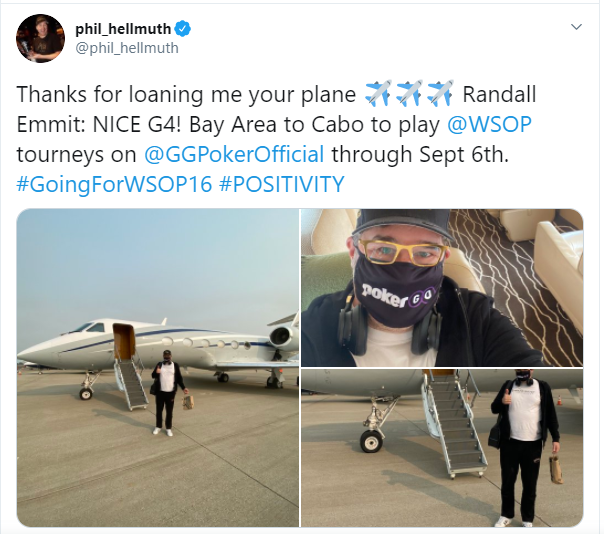This screenshot has width=604, height=534.
Task: Open the tweet options chevron menu
Action: click(x=576, y=27)
